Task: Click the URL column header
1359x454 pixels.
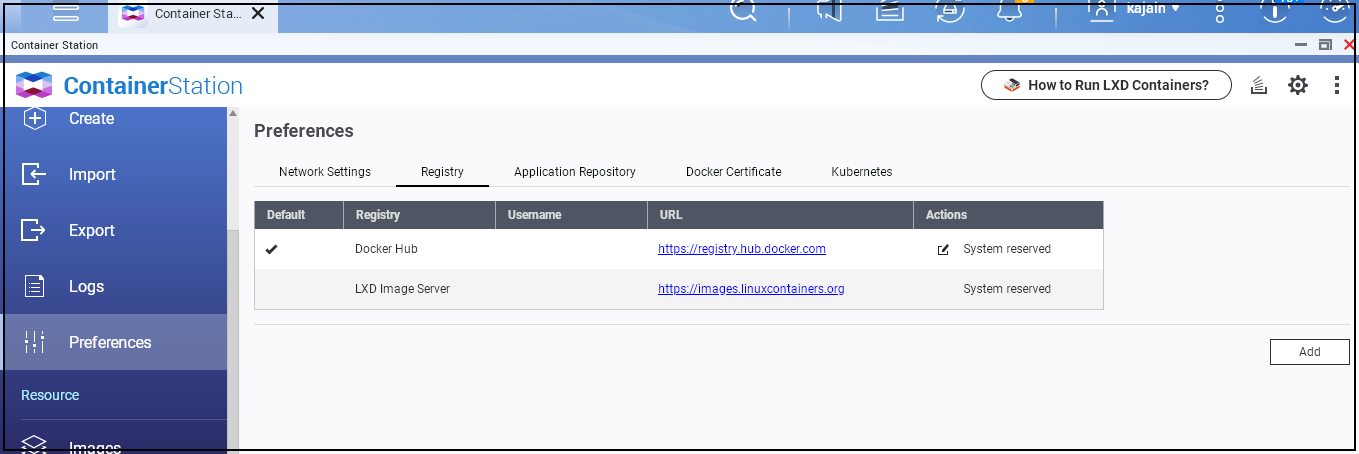Action: [780, 215]
